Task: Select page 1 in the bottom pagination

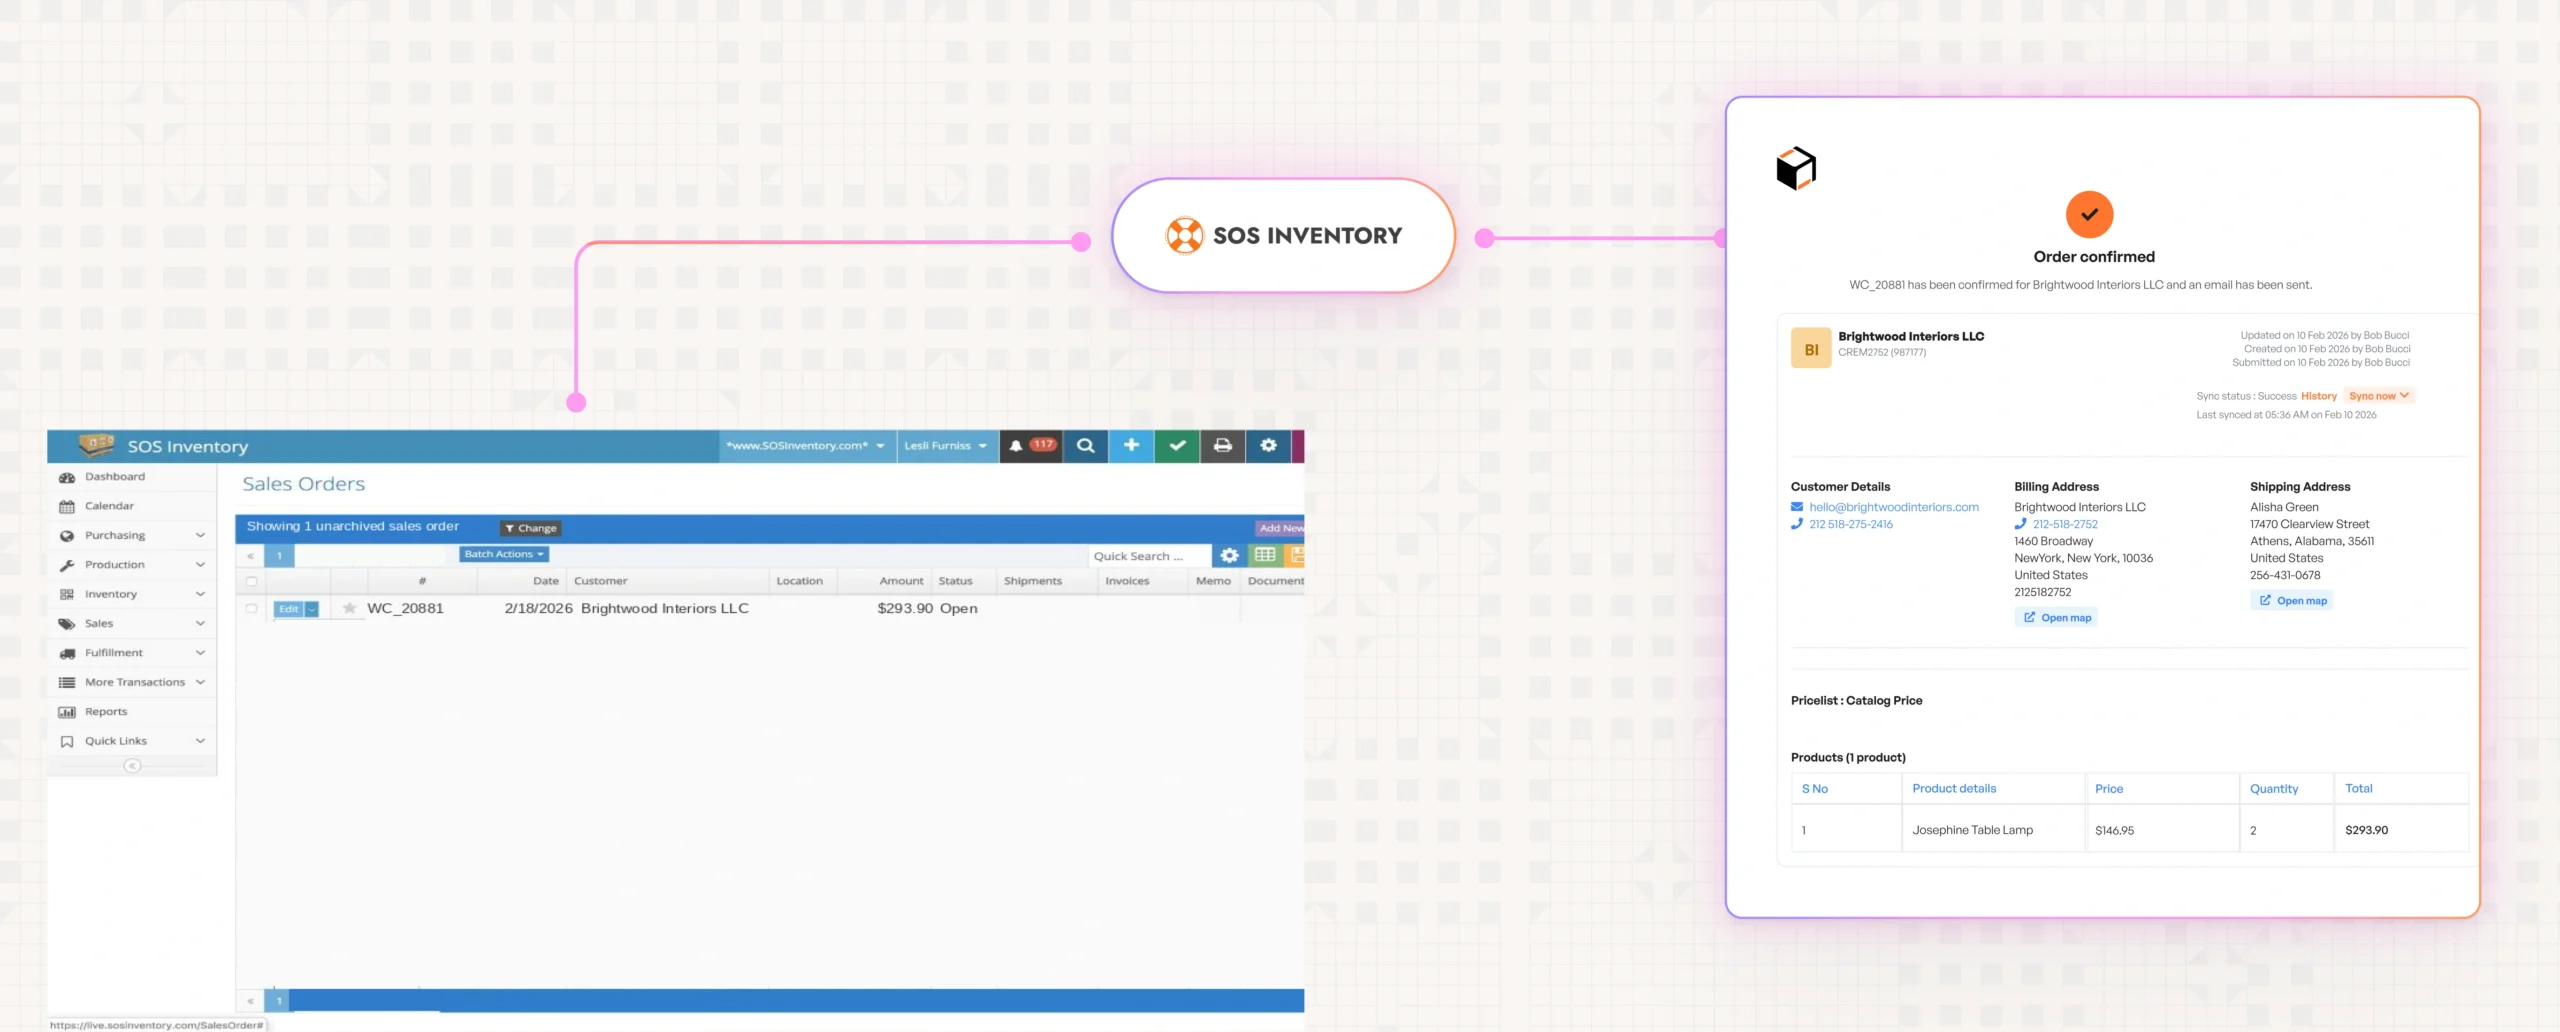Action: [x=279, y=1000]
